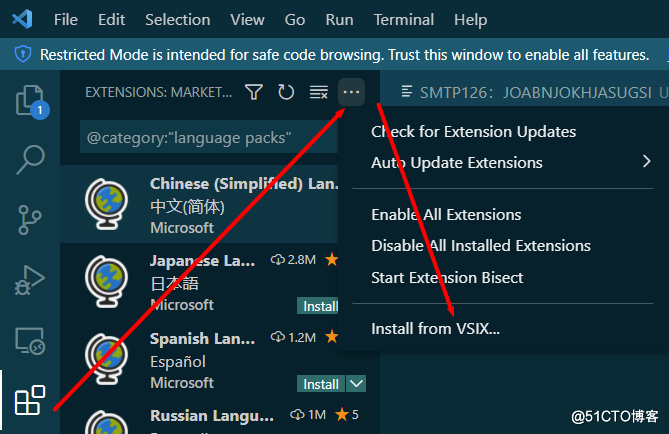Install the Japanese language pack
Screen dimensions: 669x434
[318, 306]
